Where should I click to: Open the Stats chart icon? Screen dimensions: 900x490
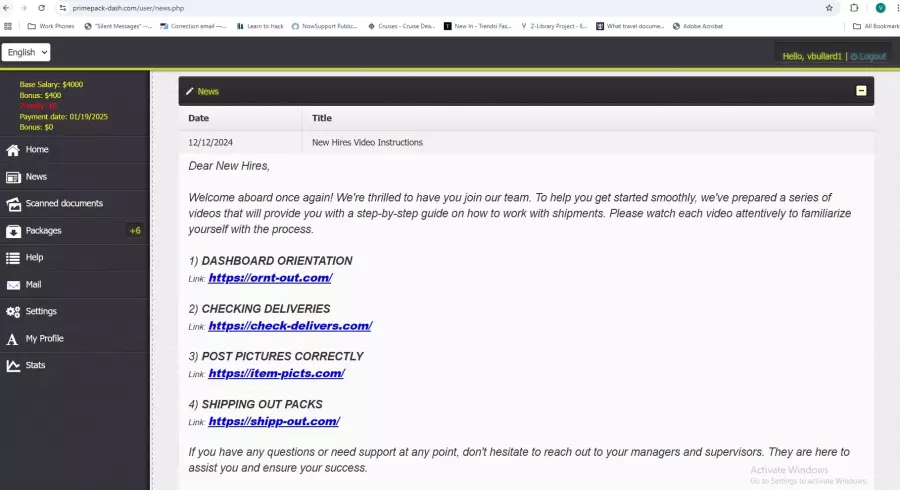pos(13,365)
